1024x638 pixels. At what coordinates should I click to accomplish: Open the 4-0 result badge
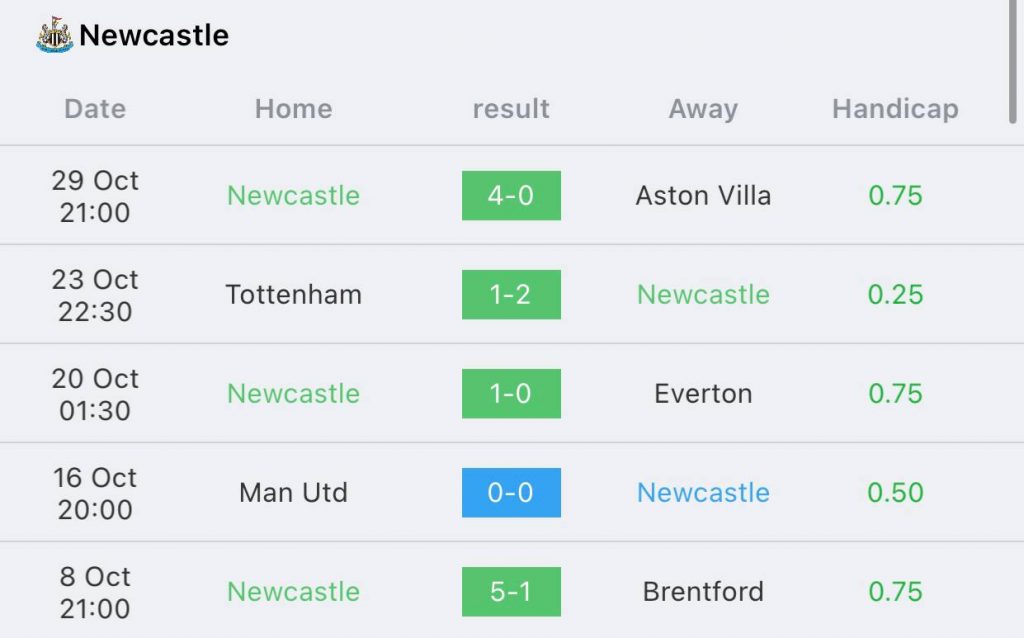[511, 195]
